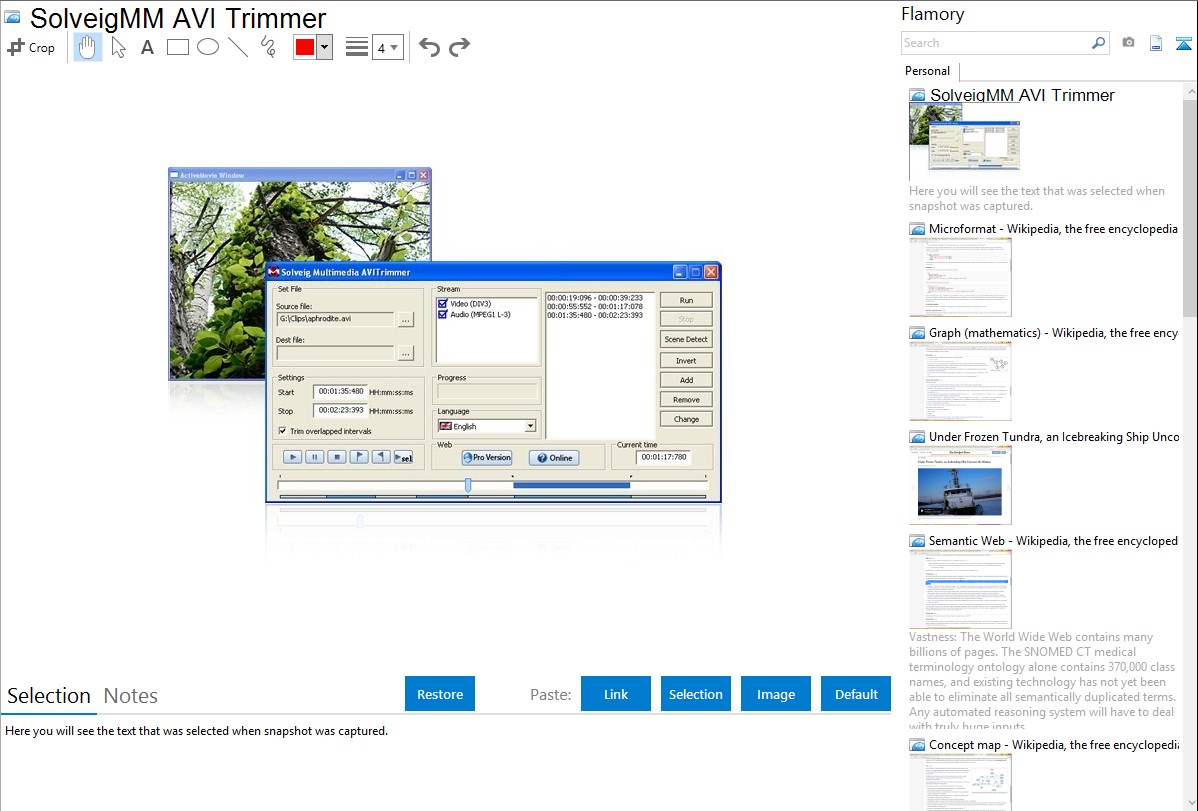Choose the text annotation tool
This screenshot has width=1198, height=811.
point(147,47)
